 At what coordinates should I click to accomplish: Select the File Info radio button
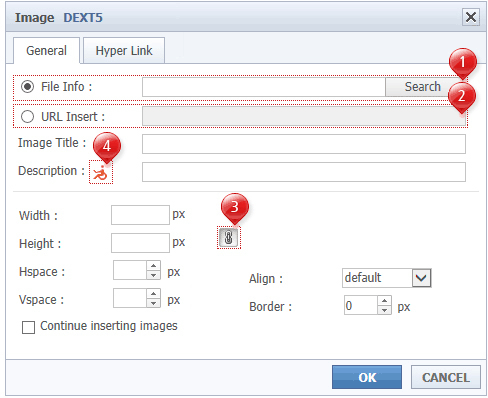click(x=27, y=87)
